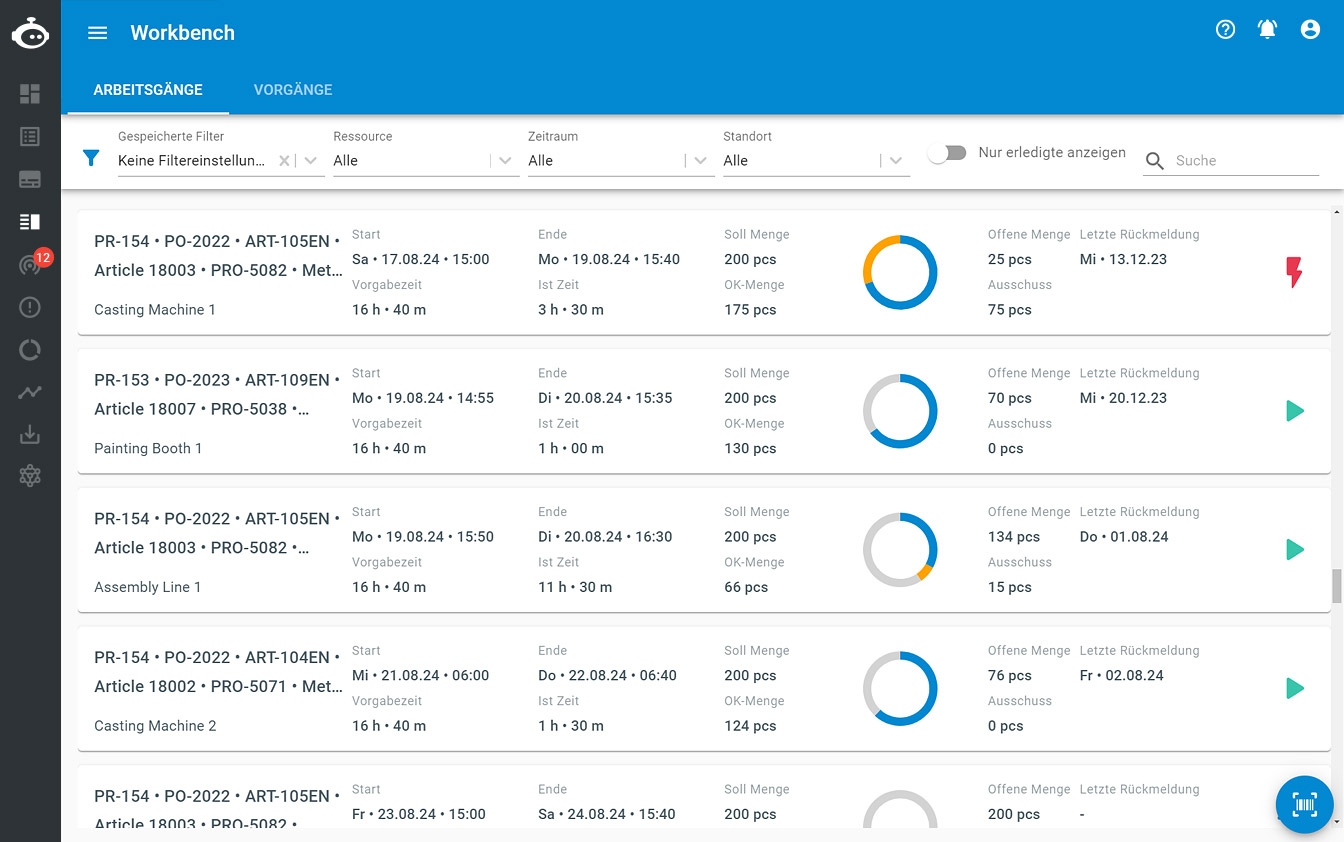Viewport: 1344px width, 842px height.
Task: Select the Arbeitsgänge tab
Action: tap(148, 90)
